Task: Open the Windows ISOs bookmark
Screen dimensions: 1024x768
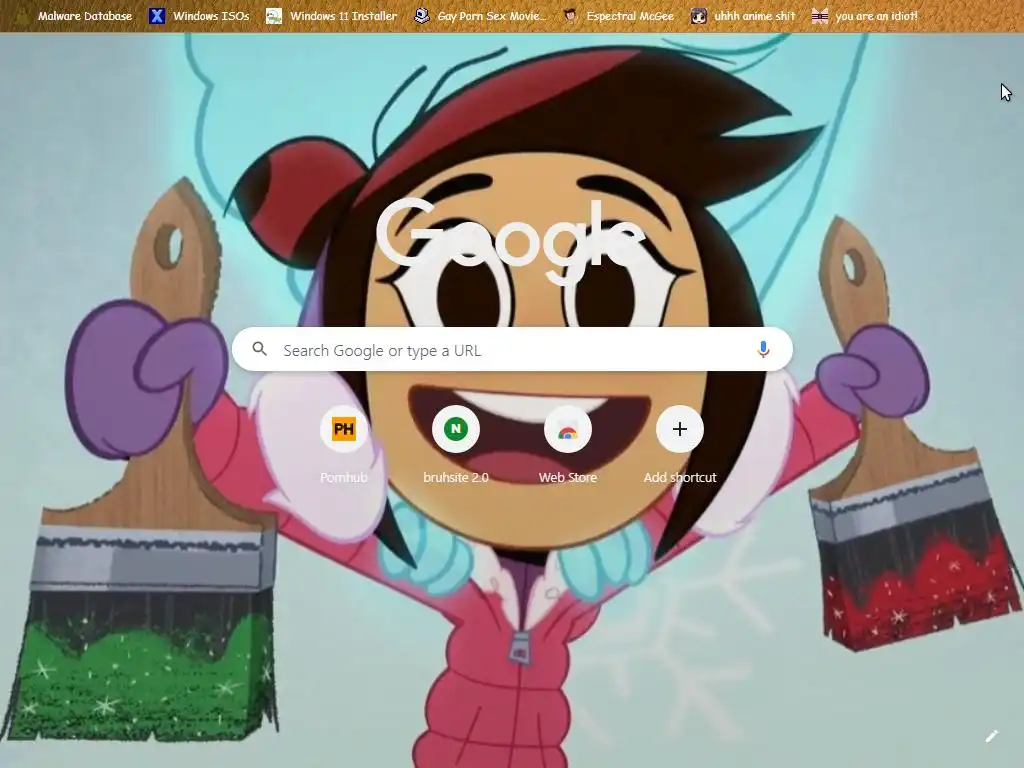Action: (199, 16)
